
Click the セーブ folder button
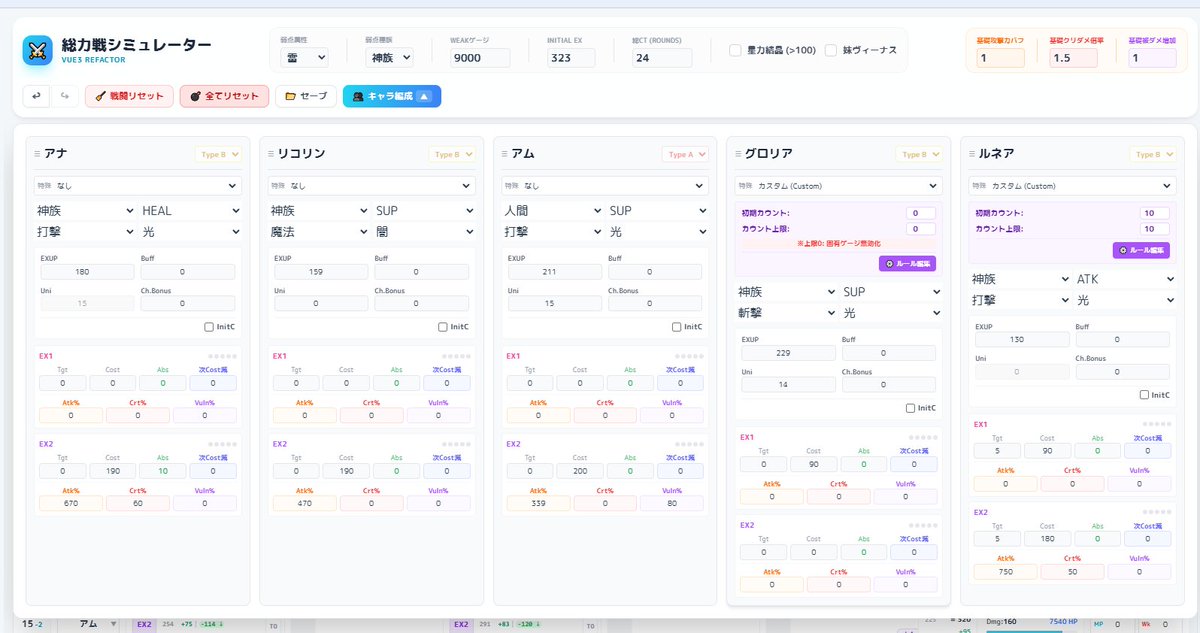pos(306,96)
